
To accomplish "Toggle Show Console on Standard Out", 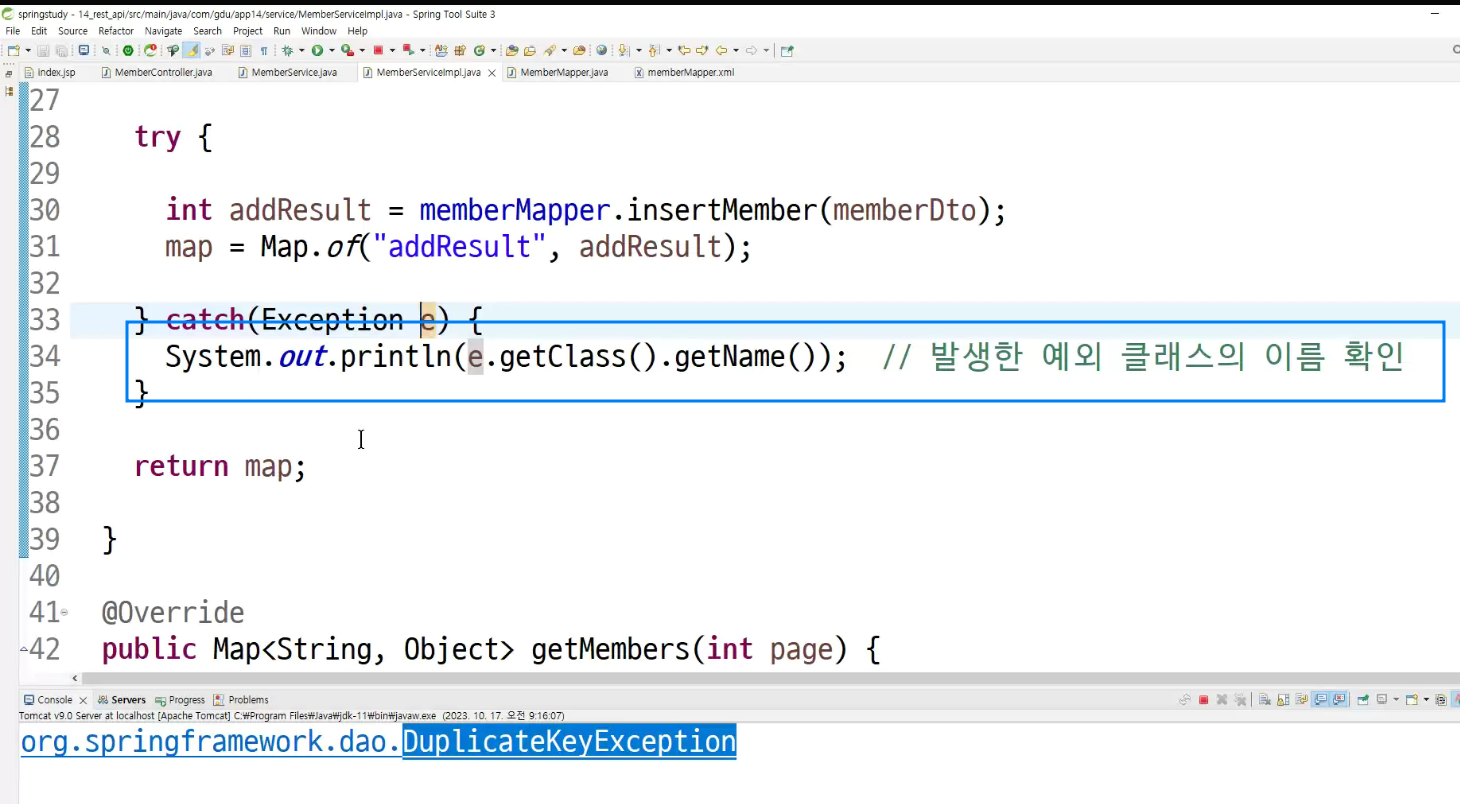I will (x=1321, y=700).
